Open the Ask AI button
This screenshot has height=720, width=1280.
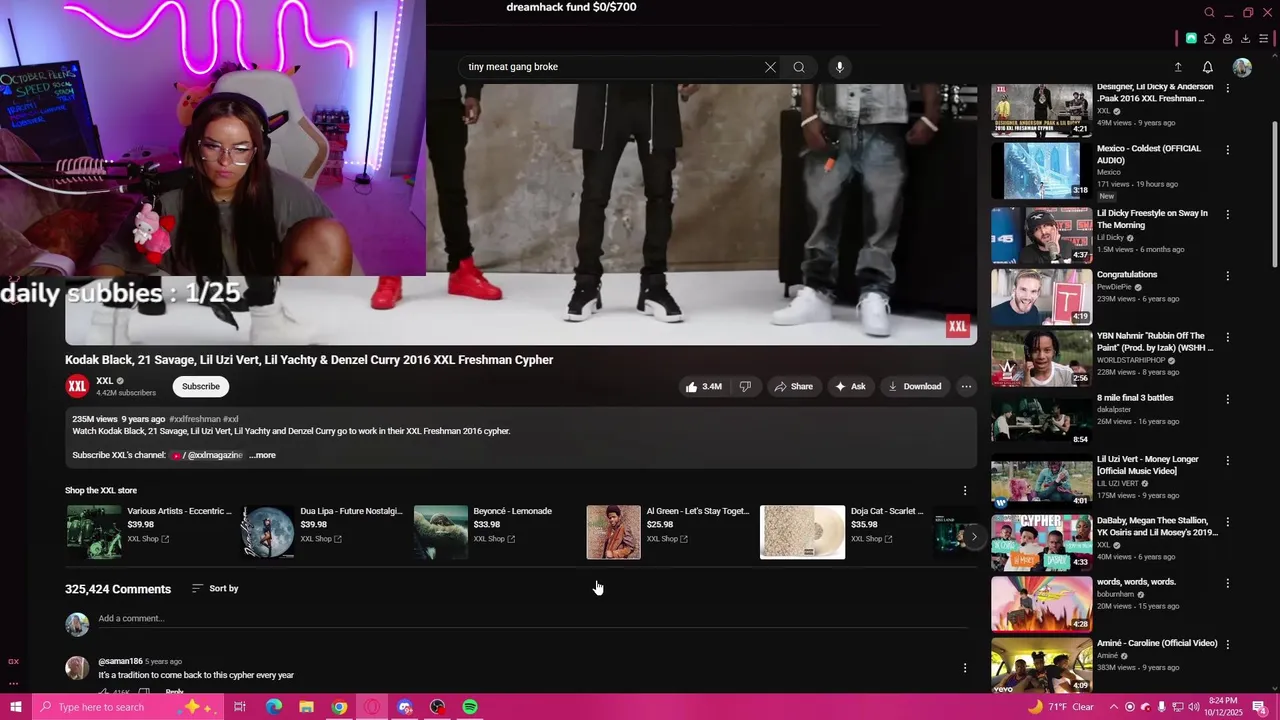point(850,386)
